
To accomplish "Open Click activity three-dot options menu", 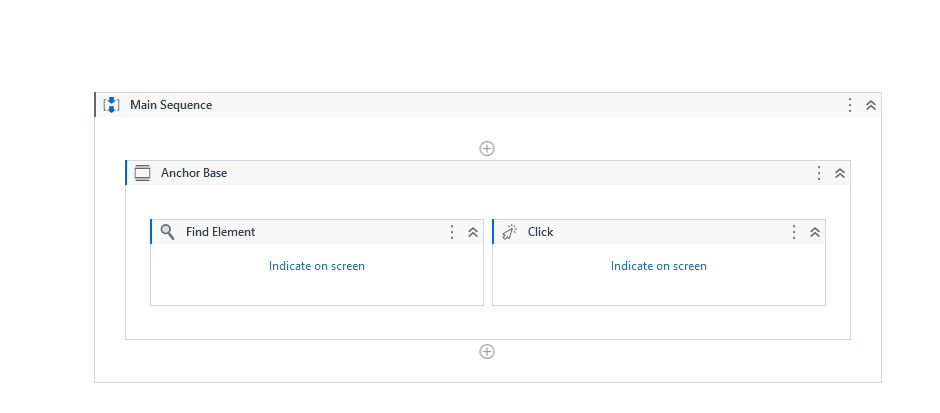I will [x=794, y=232].
